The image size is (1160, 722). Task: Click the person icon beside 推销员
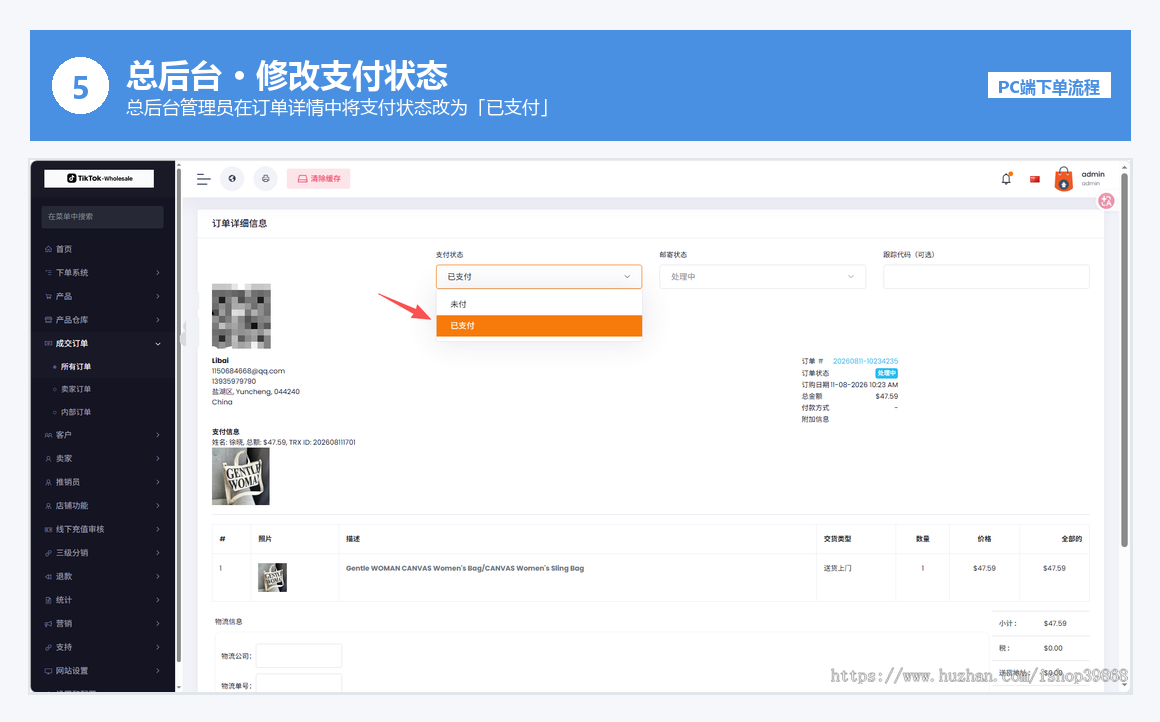pyautogui.click(x=48, y=482)
